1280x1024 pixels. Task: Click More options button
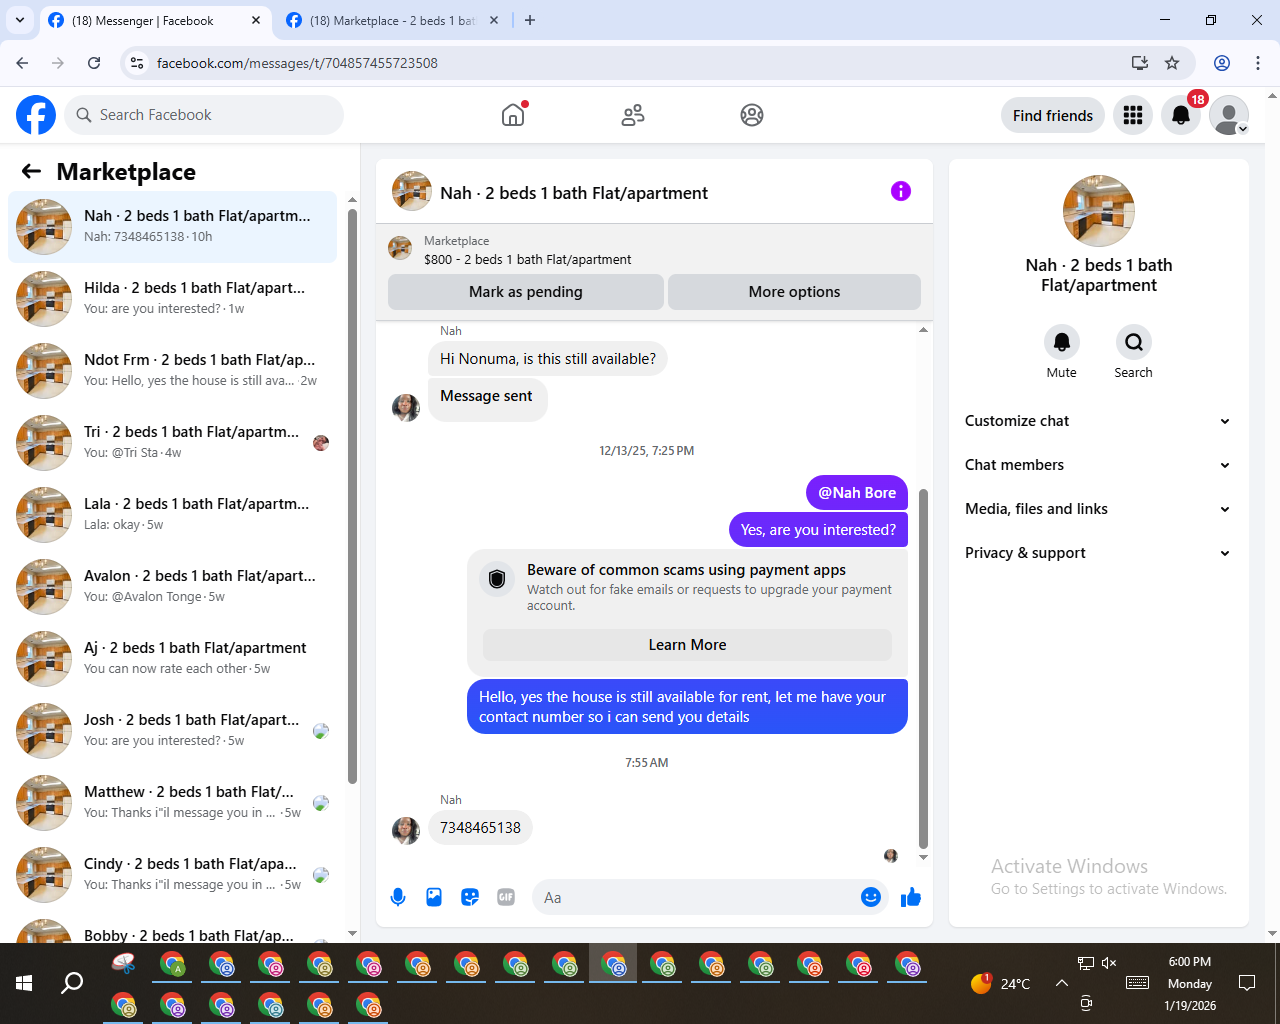(x=794, y=292)
